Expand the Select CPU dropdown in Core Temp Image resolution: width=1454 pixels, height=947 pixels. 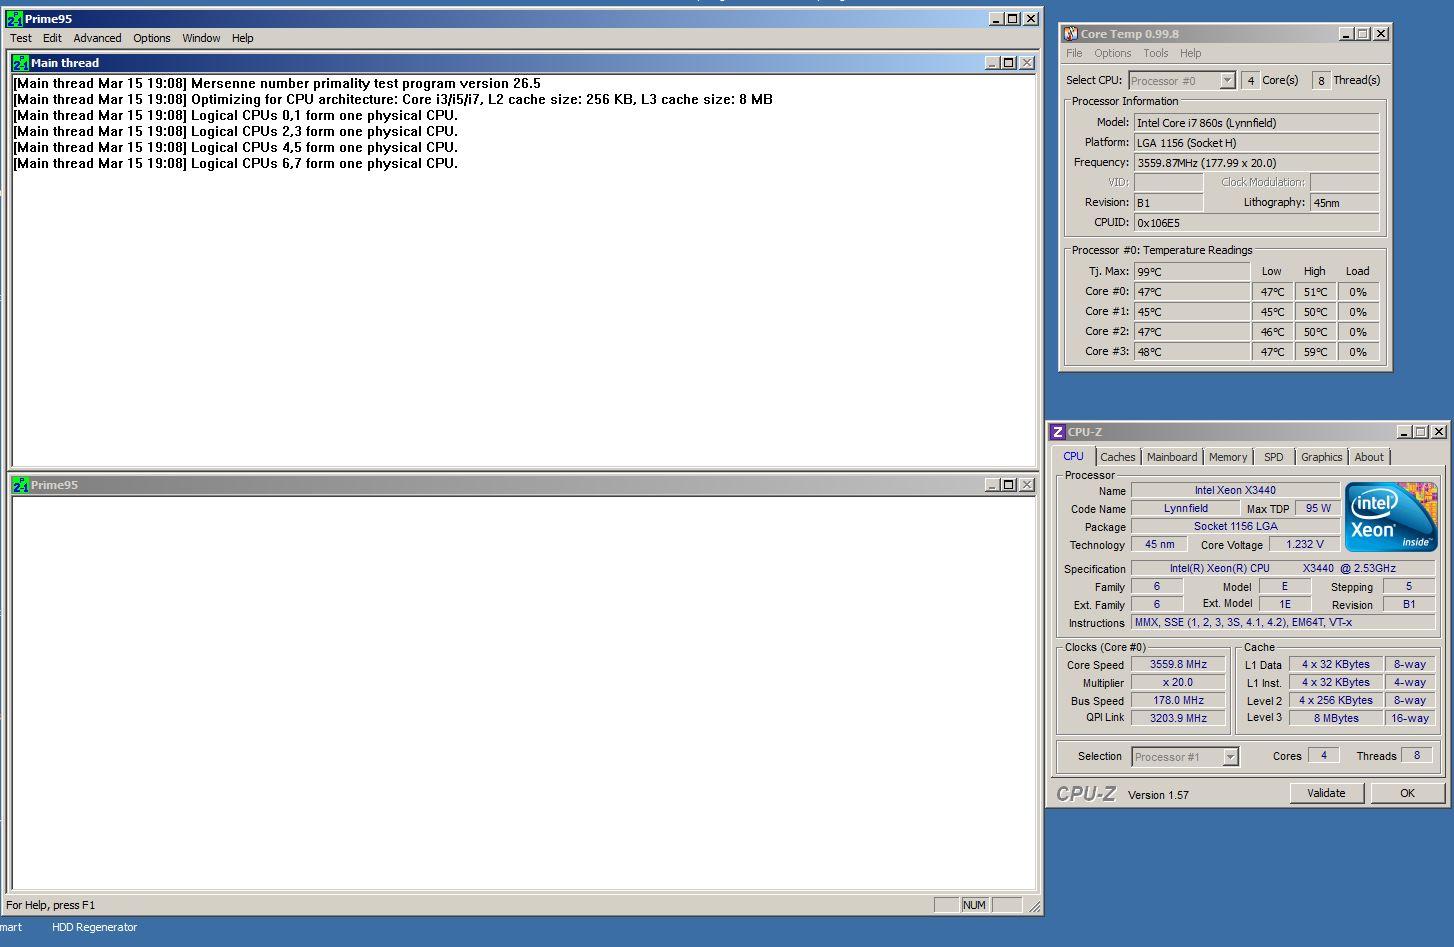pos(1227,81)
